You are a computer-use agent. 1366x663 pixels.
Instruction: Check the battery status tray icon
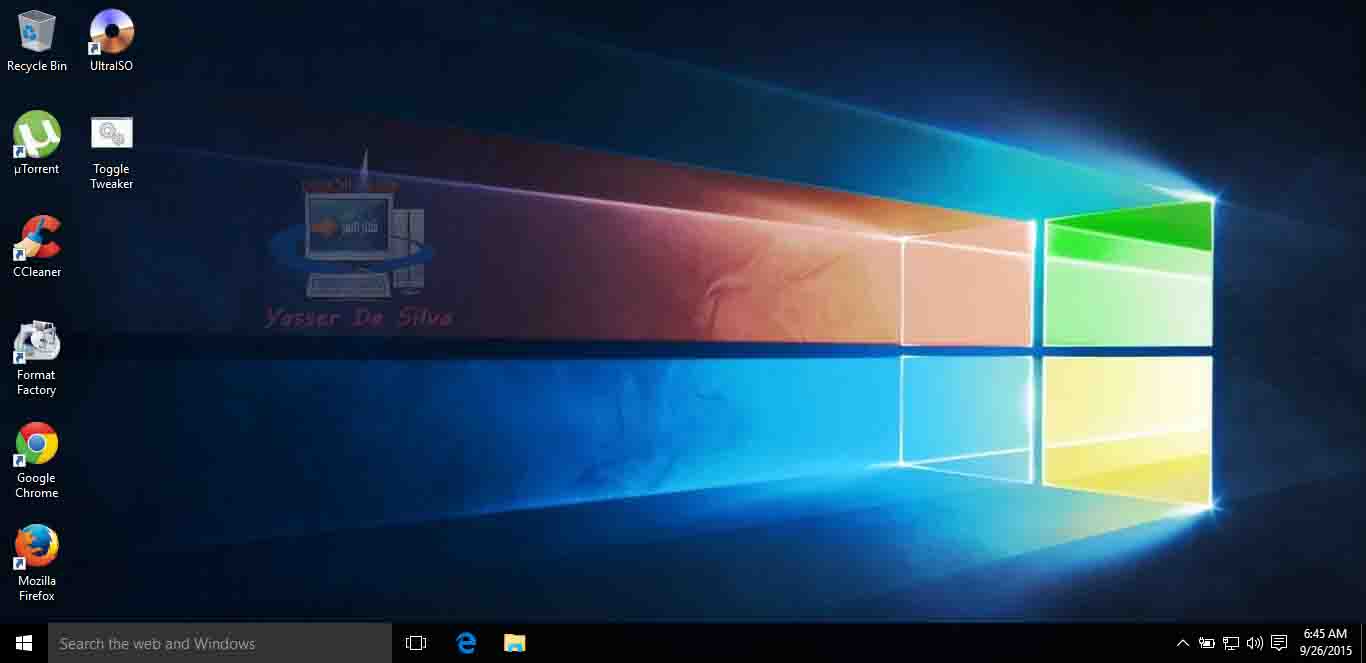(1207, 643)
